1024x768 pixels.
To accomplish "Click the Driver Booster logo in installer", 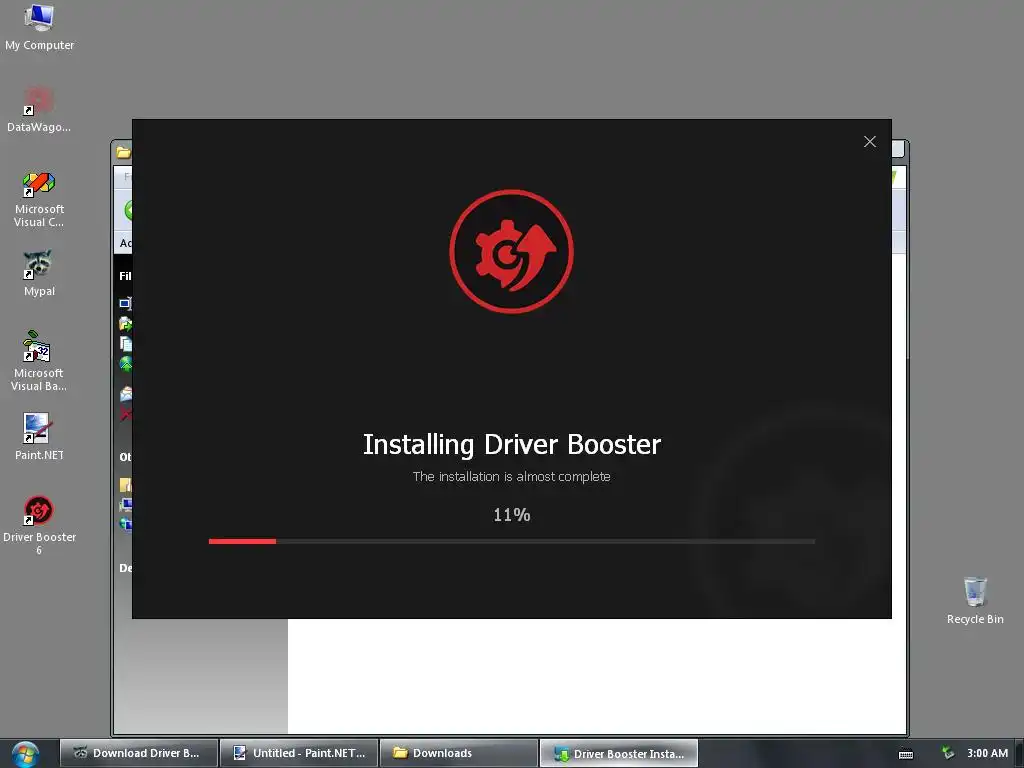I will (511, 251).
